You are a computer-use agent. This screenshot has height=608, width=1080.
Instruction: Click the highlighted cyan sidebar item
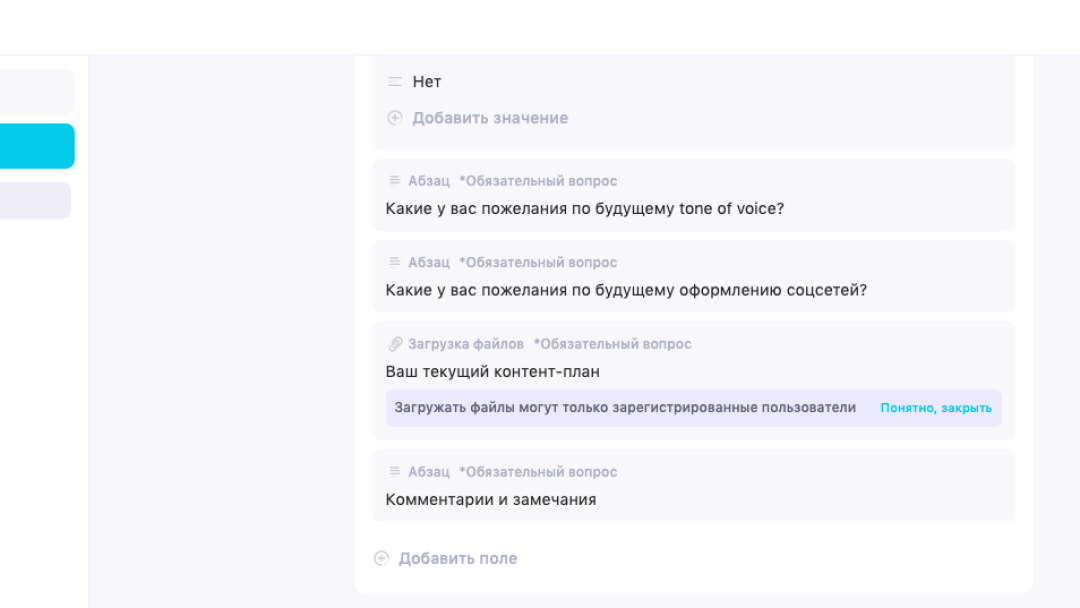pos(37,146)
